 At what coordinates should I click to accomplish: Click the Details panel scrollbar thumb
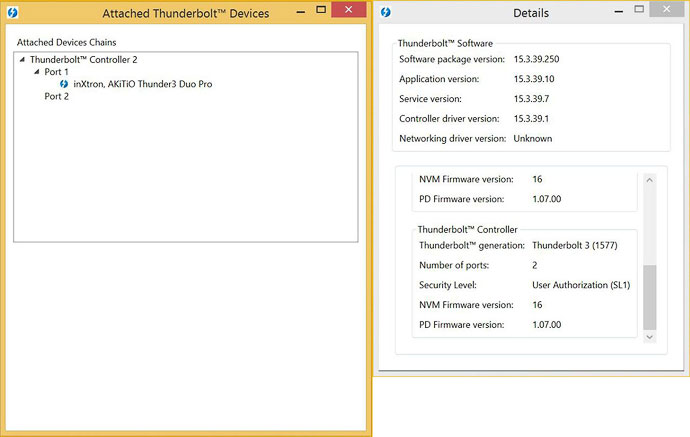tap(649, 296)
